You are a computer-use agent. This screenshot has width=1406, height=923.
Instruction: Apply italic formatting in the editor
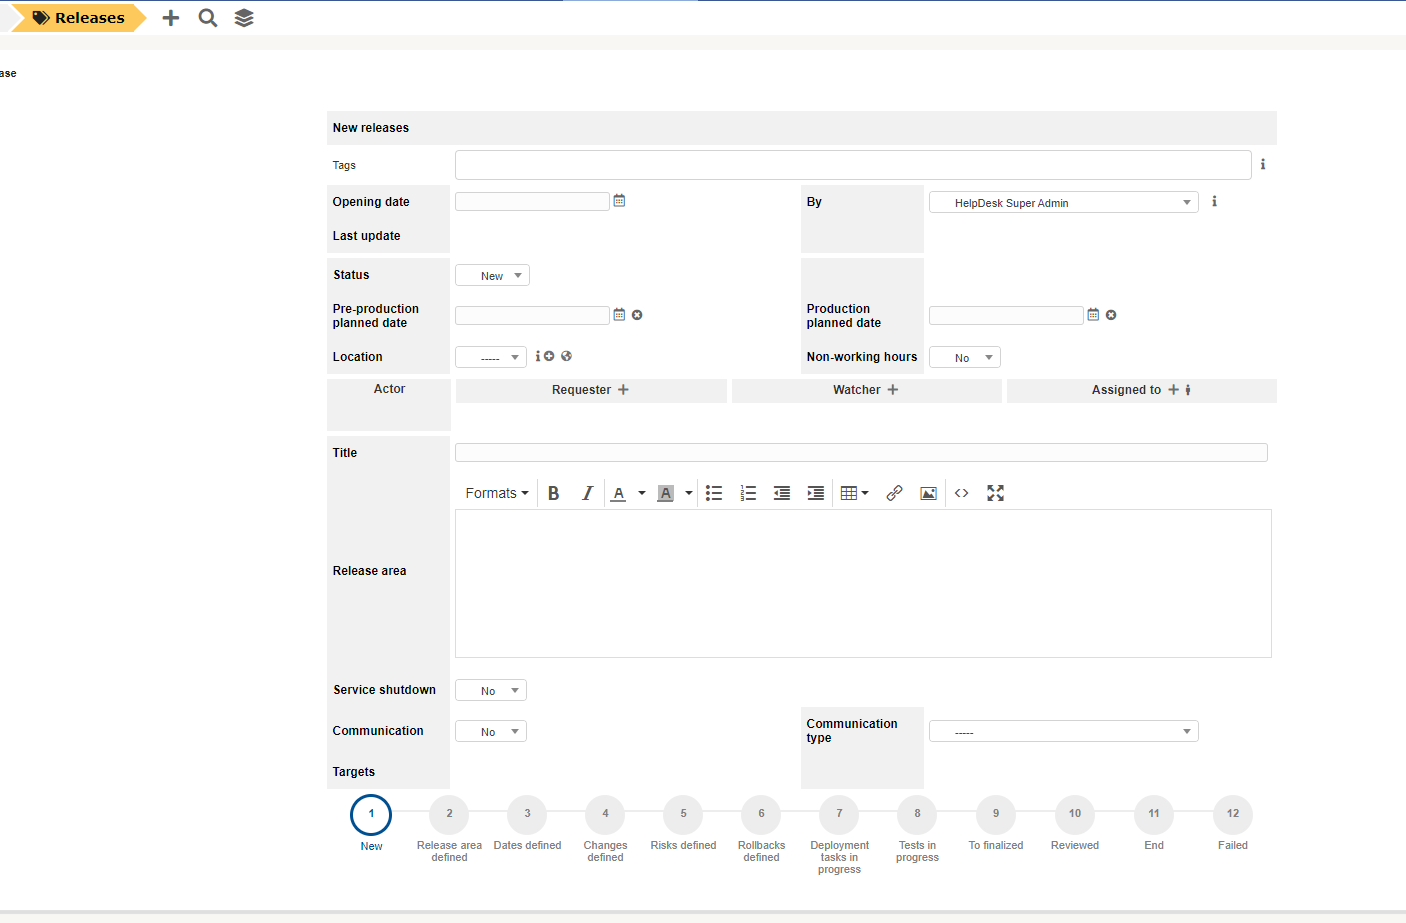click(x=587, y=492)
